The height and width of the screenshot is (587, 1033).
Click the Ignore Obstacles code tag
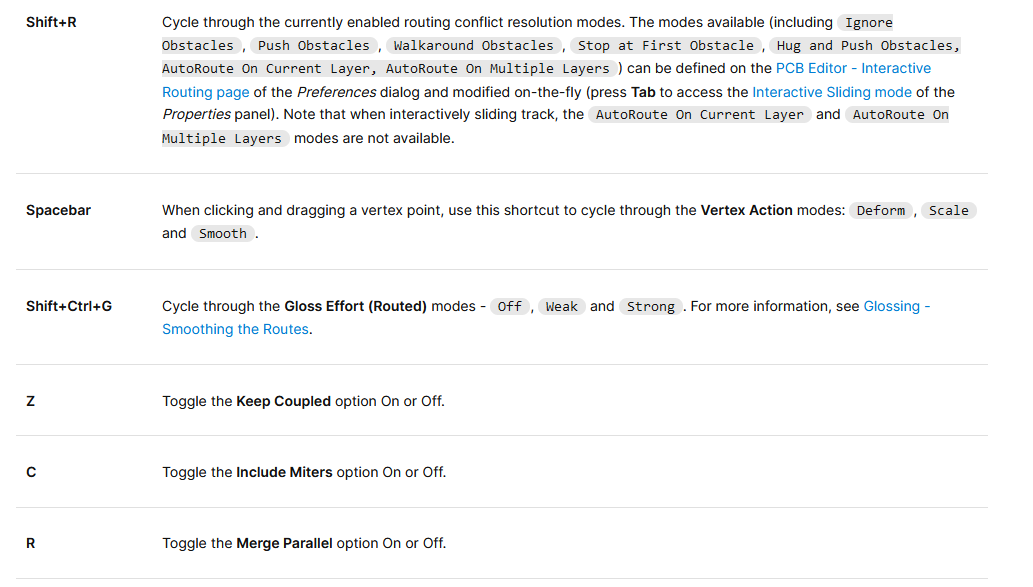(868, 22)
